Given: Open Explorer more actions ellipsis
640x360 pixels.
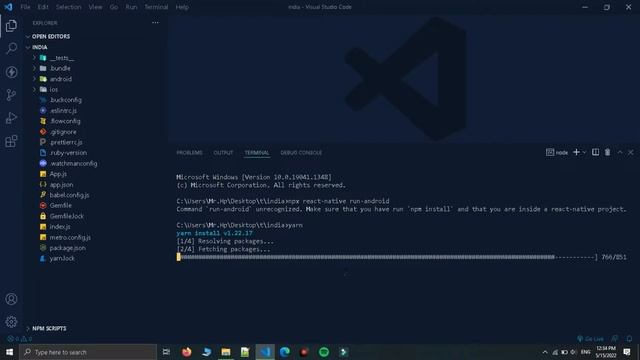Looking at the screenshot, I should coord(155,23).
